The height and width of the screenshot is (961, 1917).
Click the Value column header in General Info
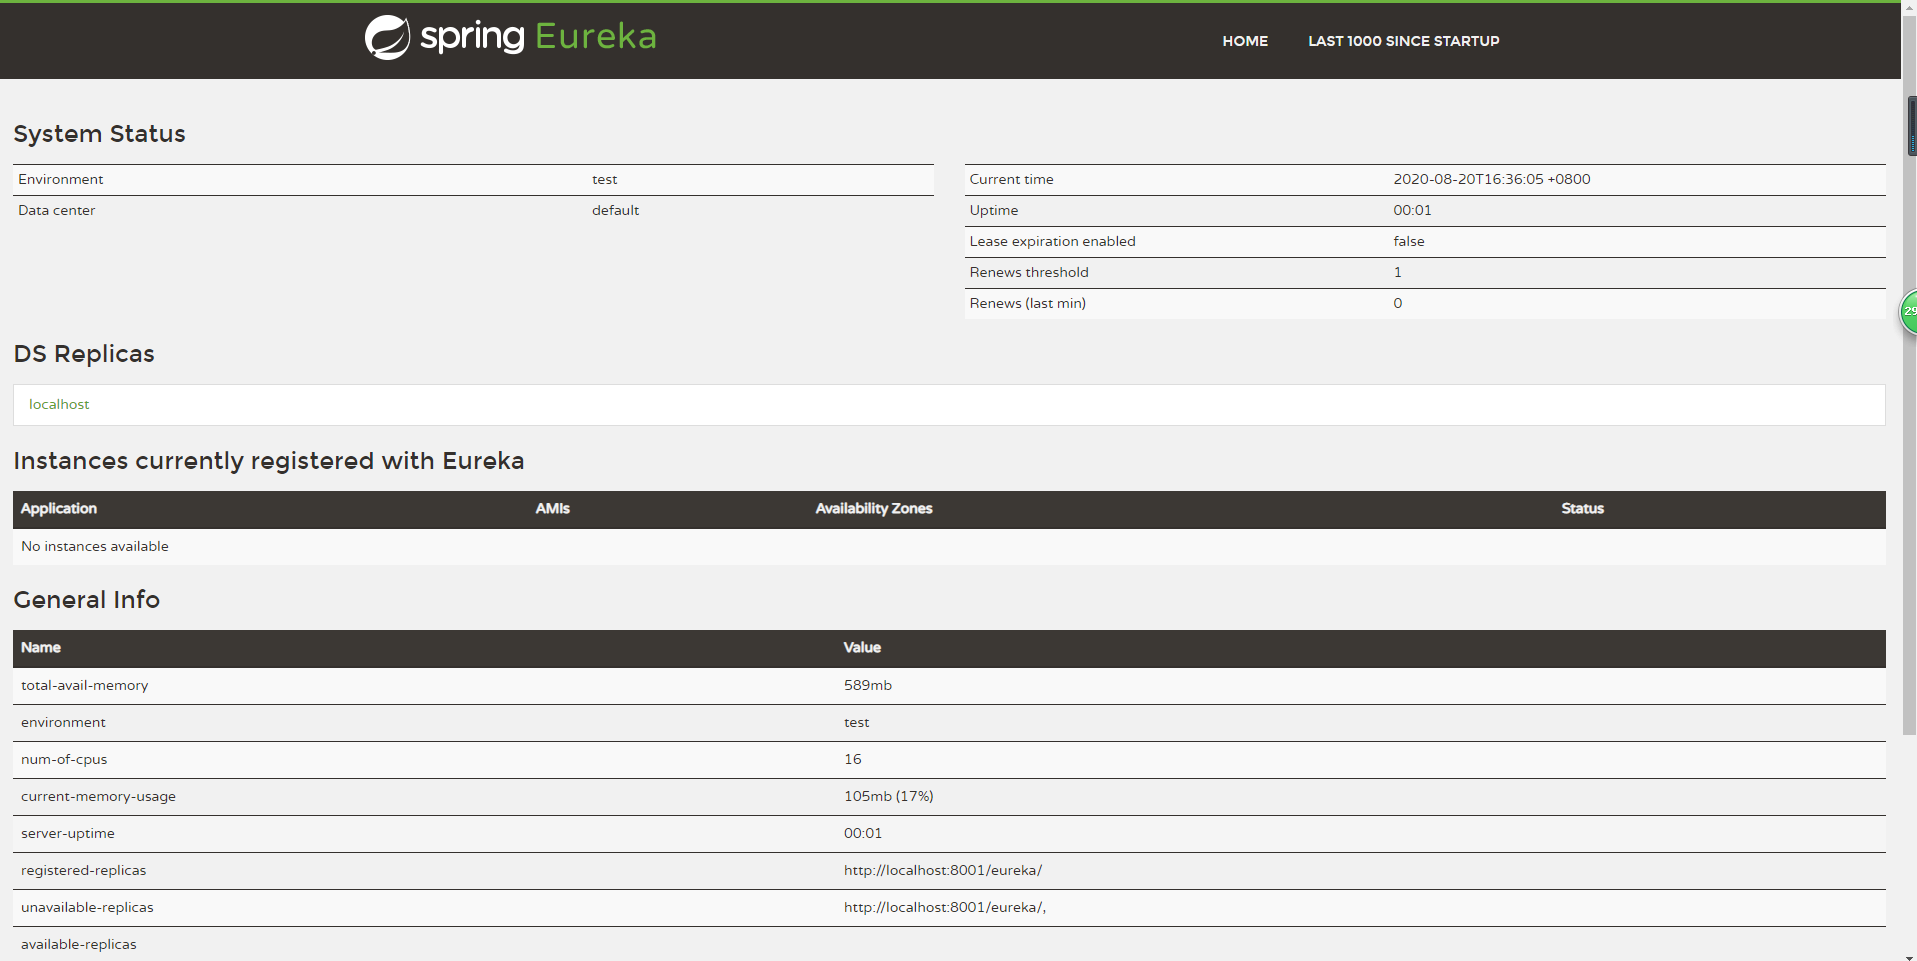[x=862, y=647]
